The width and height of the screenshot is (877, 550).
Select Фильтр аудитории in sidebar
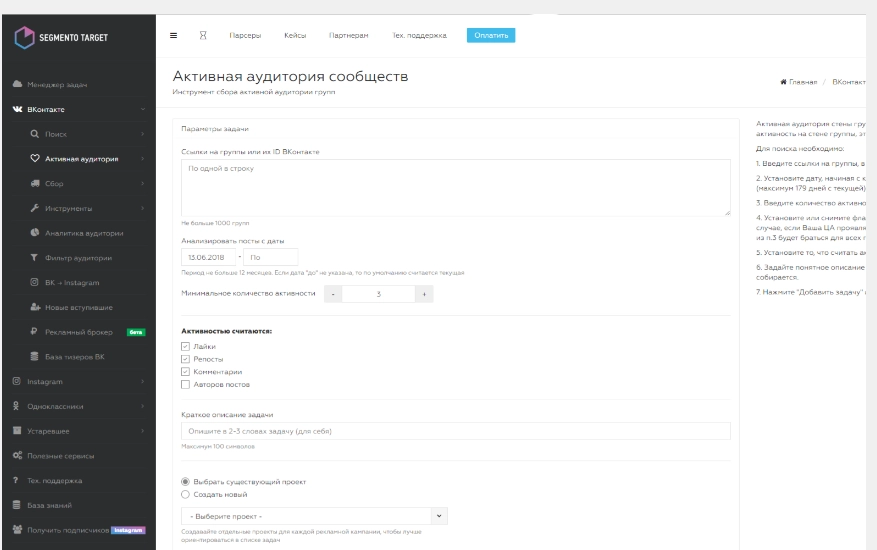(78, 257)
